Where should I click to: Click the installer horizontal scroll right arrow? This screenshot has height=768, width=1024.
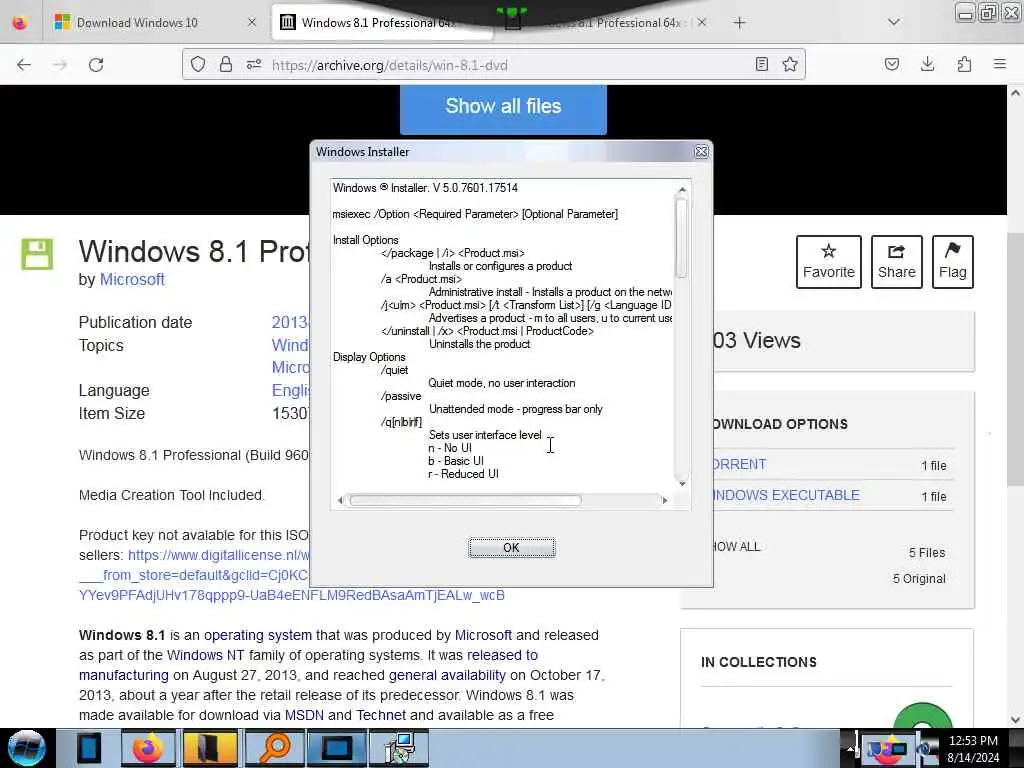(x=665, y=500)
